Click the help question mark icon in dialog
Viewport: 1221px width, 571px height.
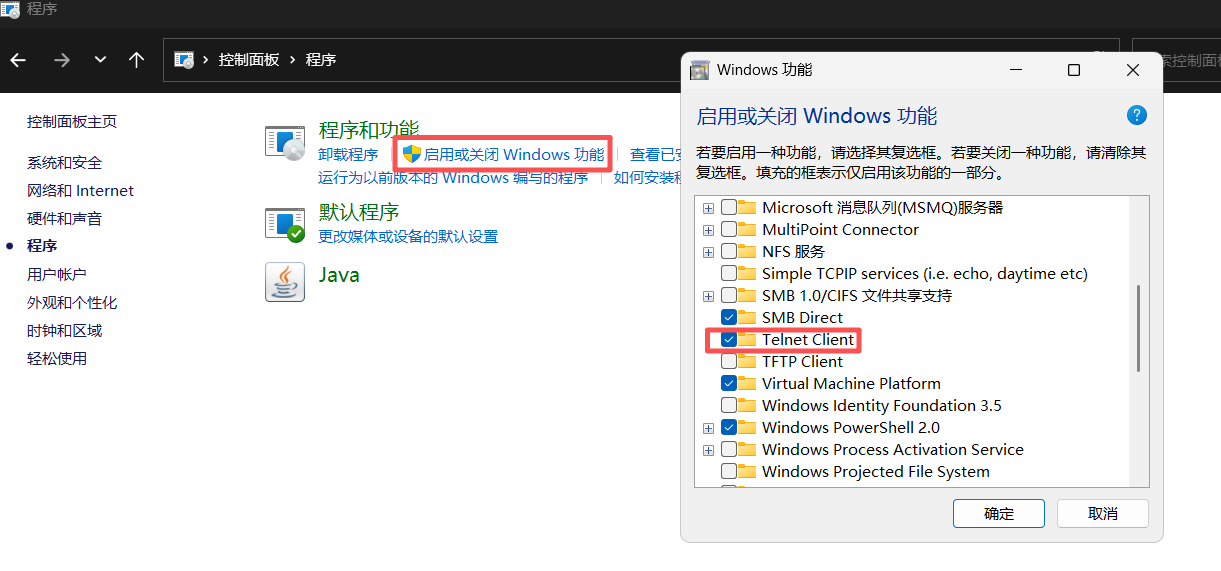pos(1137,115)
